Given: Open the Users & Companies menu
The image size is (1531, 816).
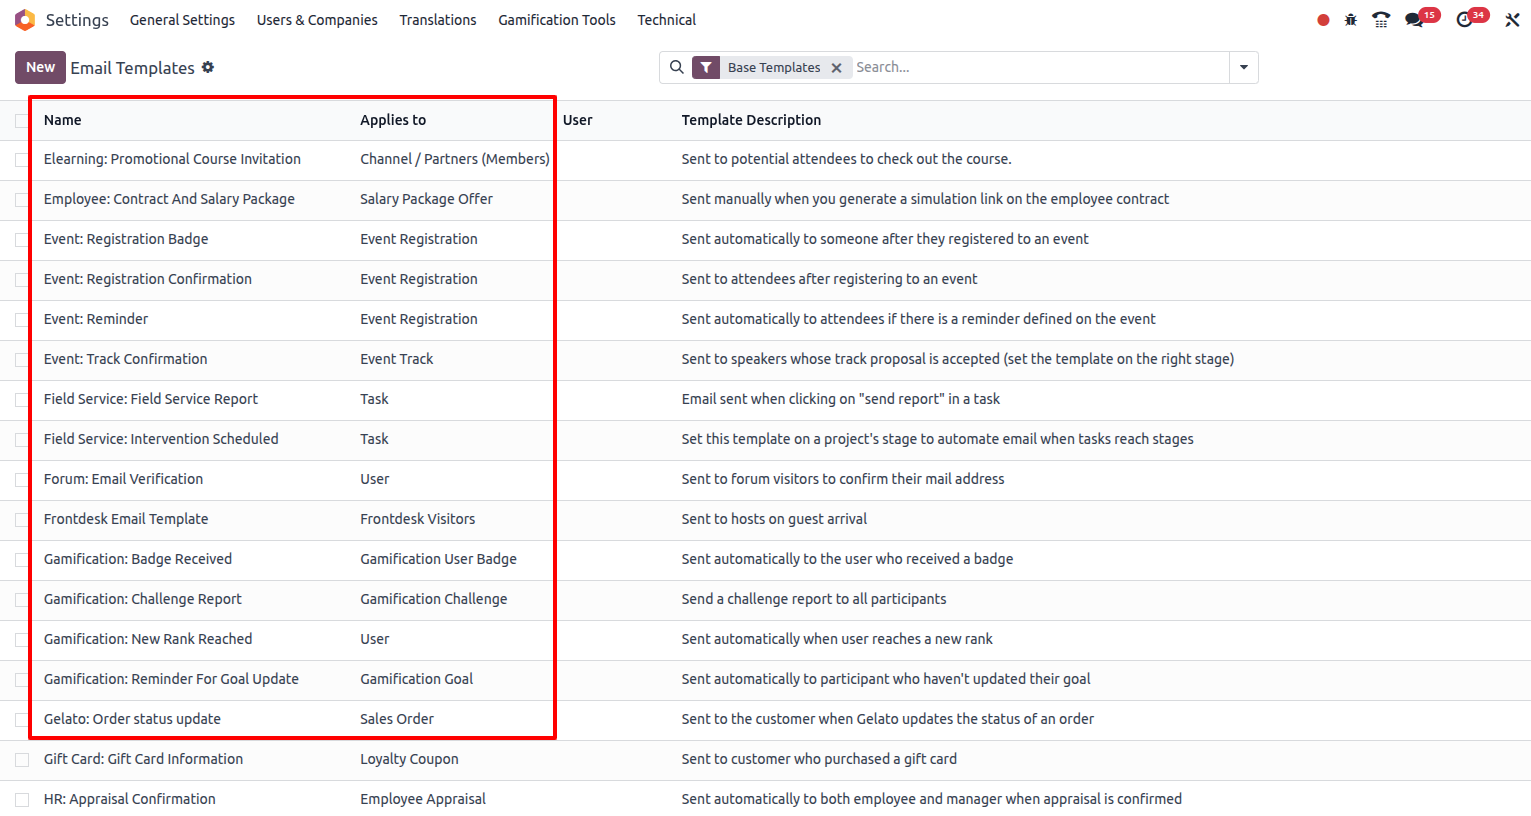Looking at the screenshot, I should click(x=317, y=20).
